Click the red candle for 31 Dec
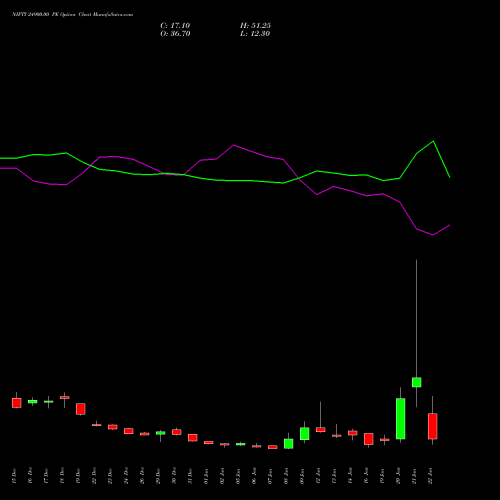Screen dimensions: 500x500 [193, 437]
